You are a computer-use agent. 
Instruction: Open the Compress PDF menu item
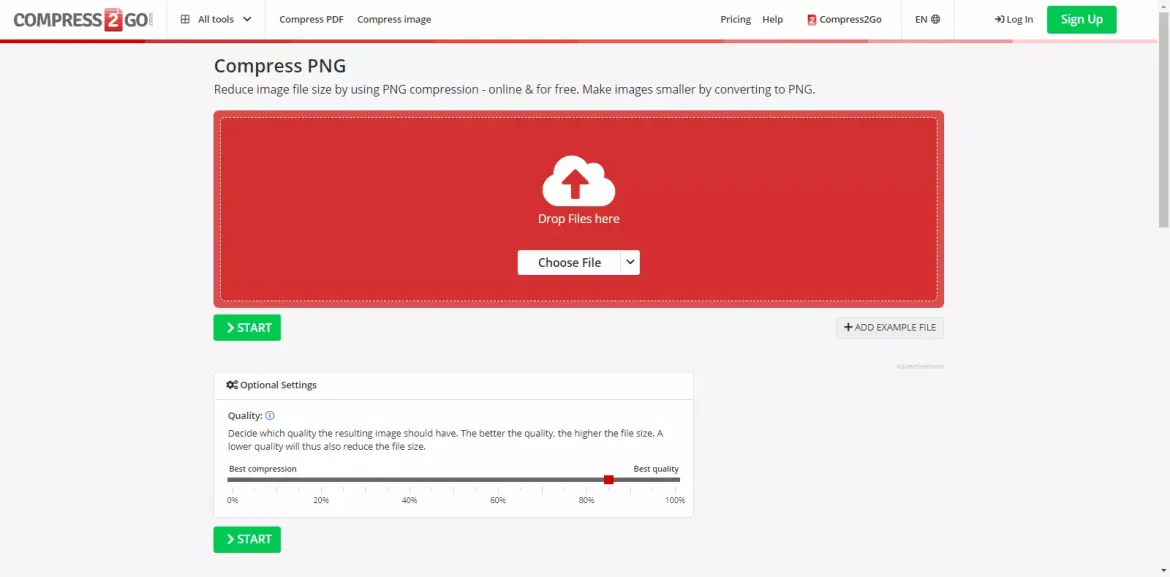pos(311,20)
